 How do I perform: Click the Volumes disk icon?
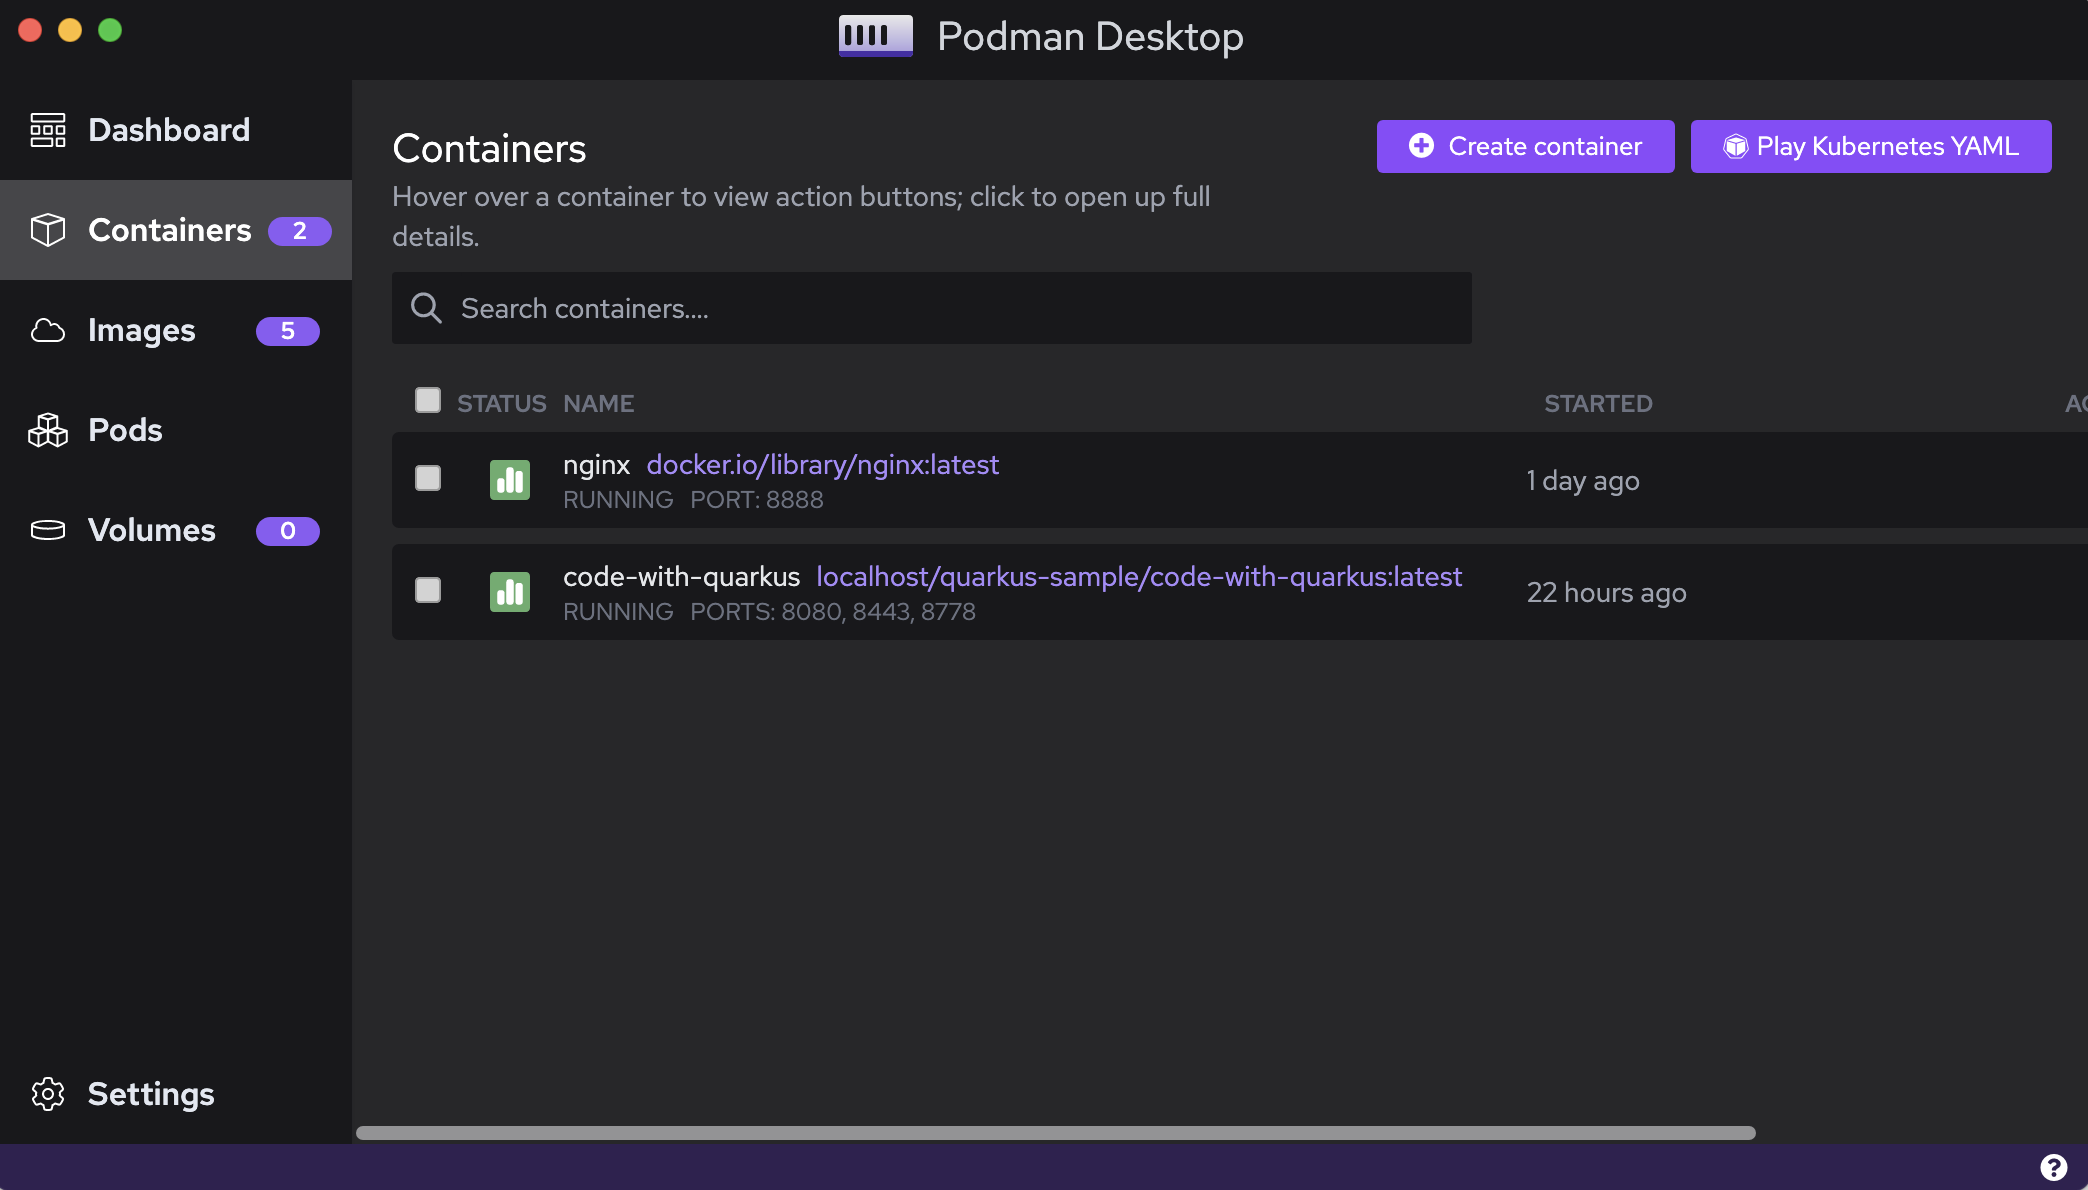47,530
